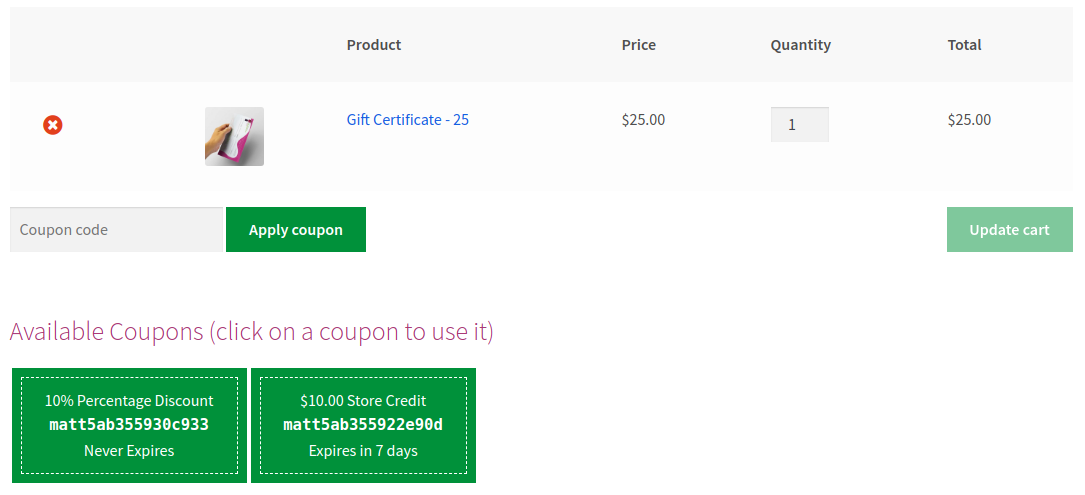This screenshot has height=495, width=1085.
Task: Focus the quantity input box
Action: pyautogui.click(x=799, y=125)
